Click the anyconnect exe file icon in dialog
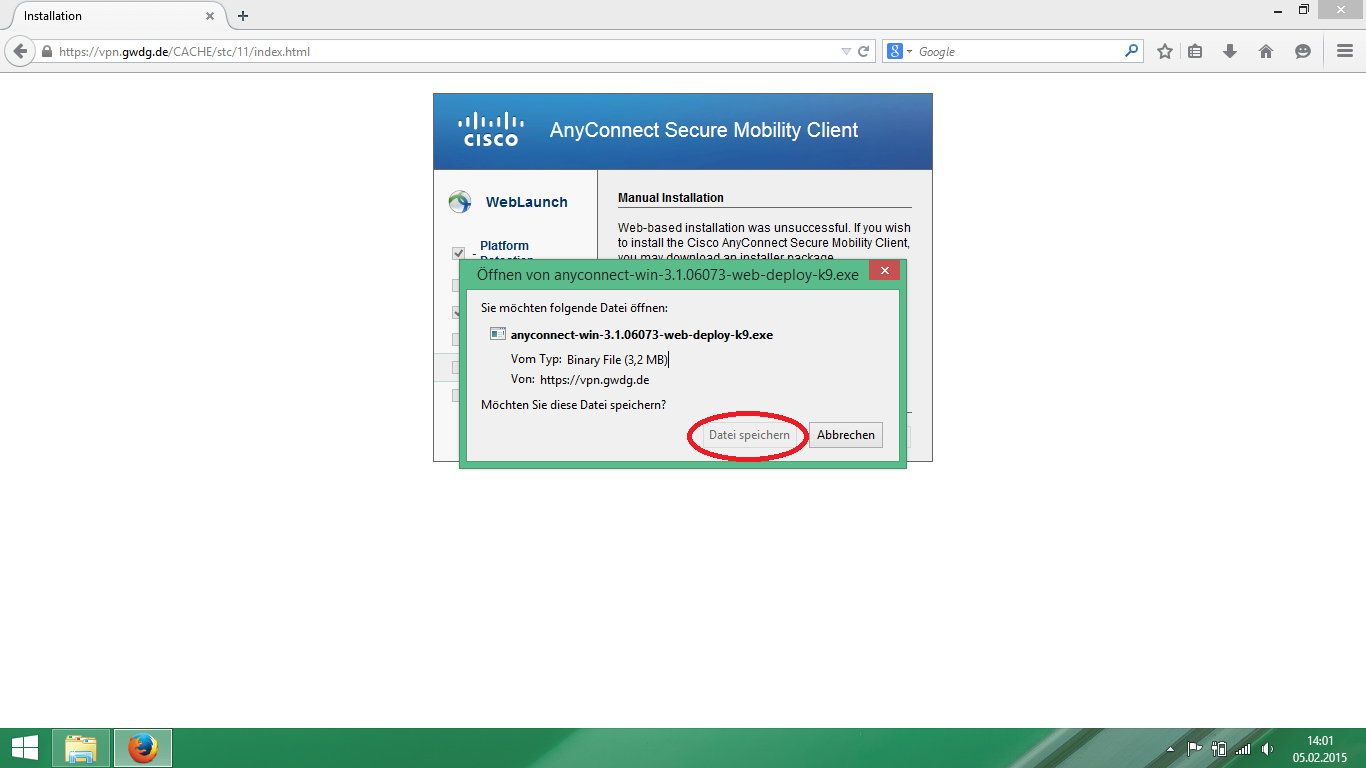Viewport: 1366px width, 768px height. point(497,334)
